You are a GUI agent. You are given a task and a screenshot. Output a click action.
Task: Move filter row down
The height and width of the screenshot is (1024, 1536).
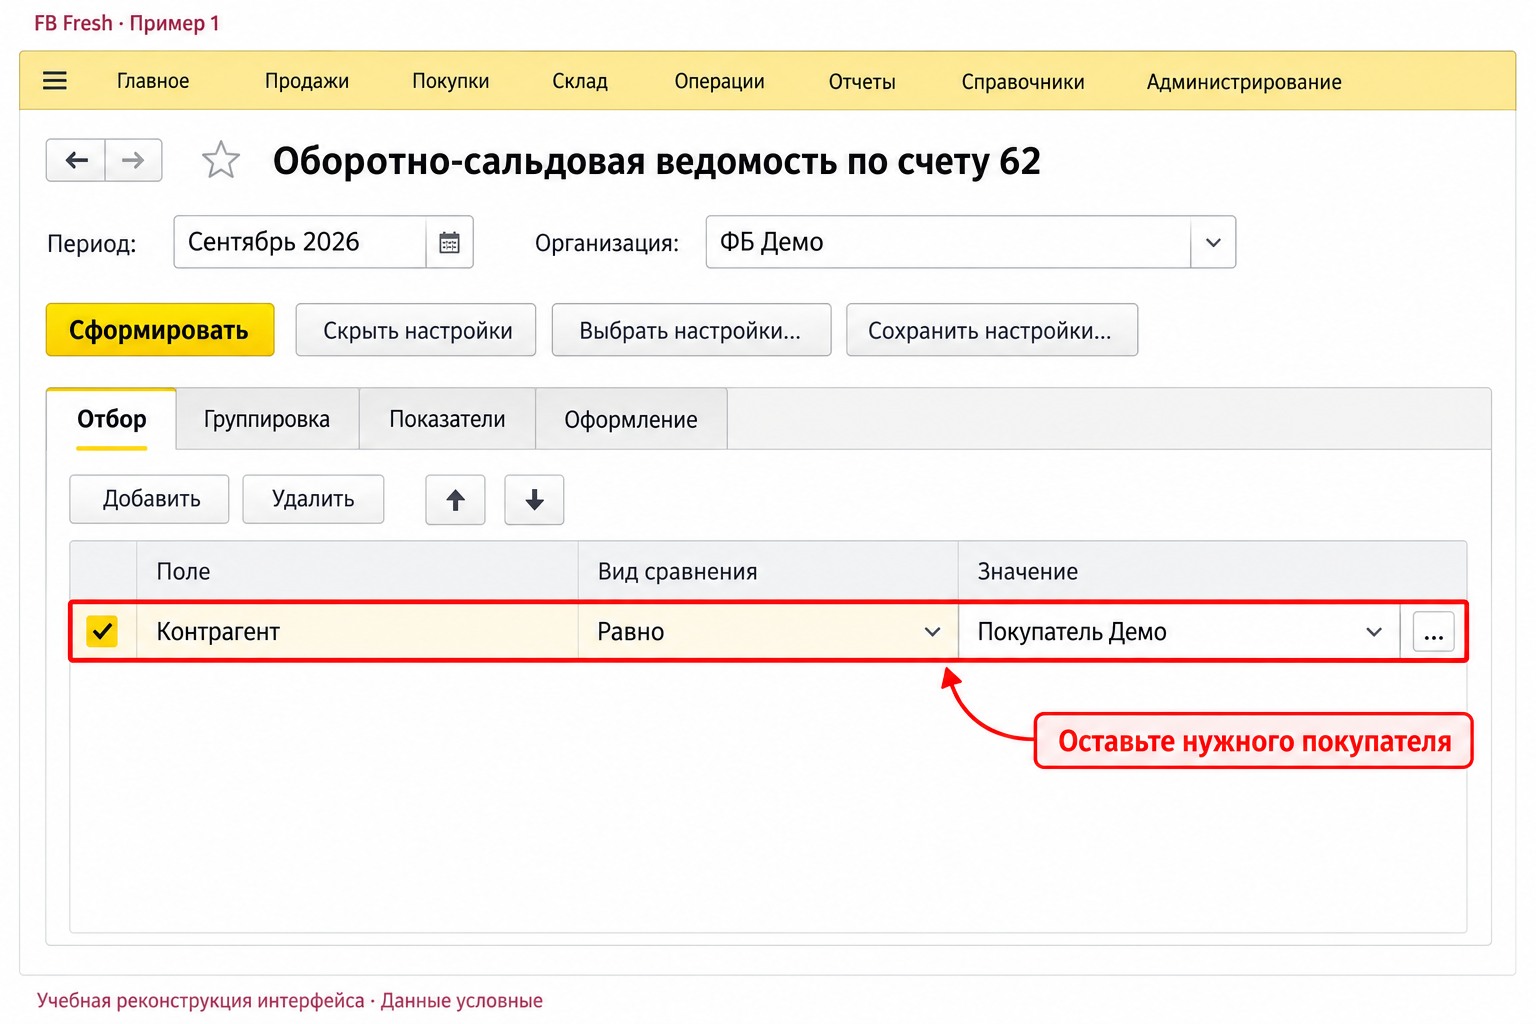tap(534, 500)
